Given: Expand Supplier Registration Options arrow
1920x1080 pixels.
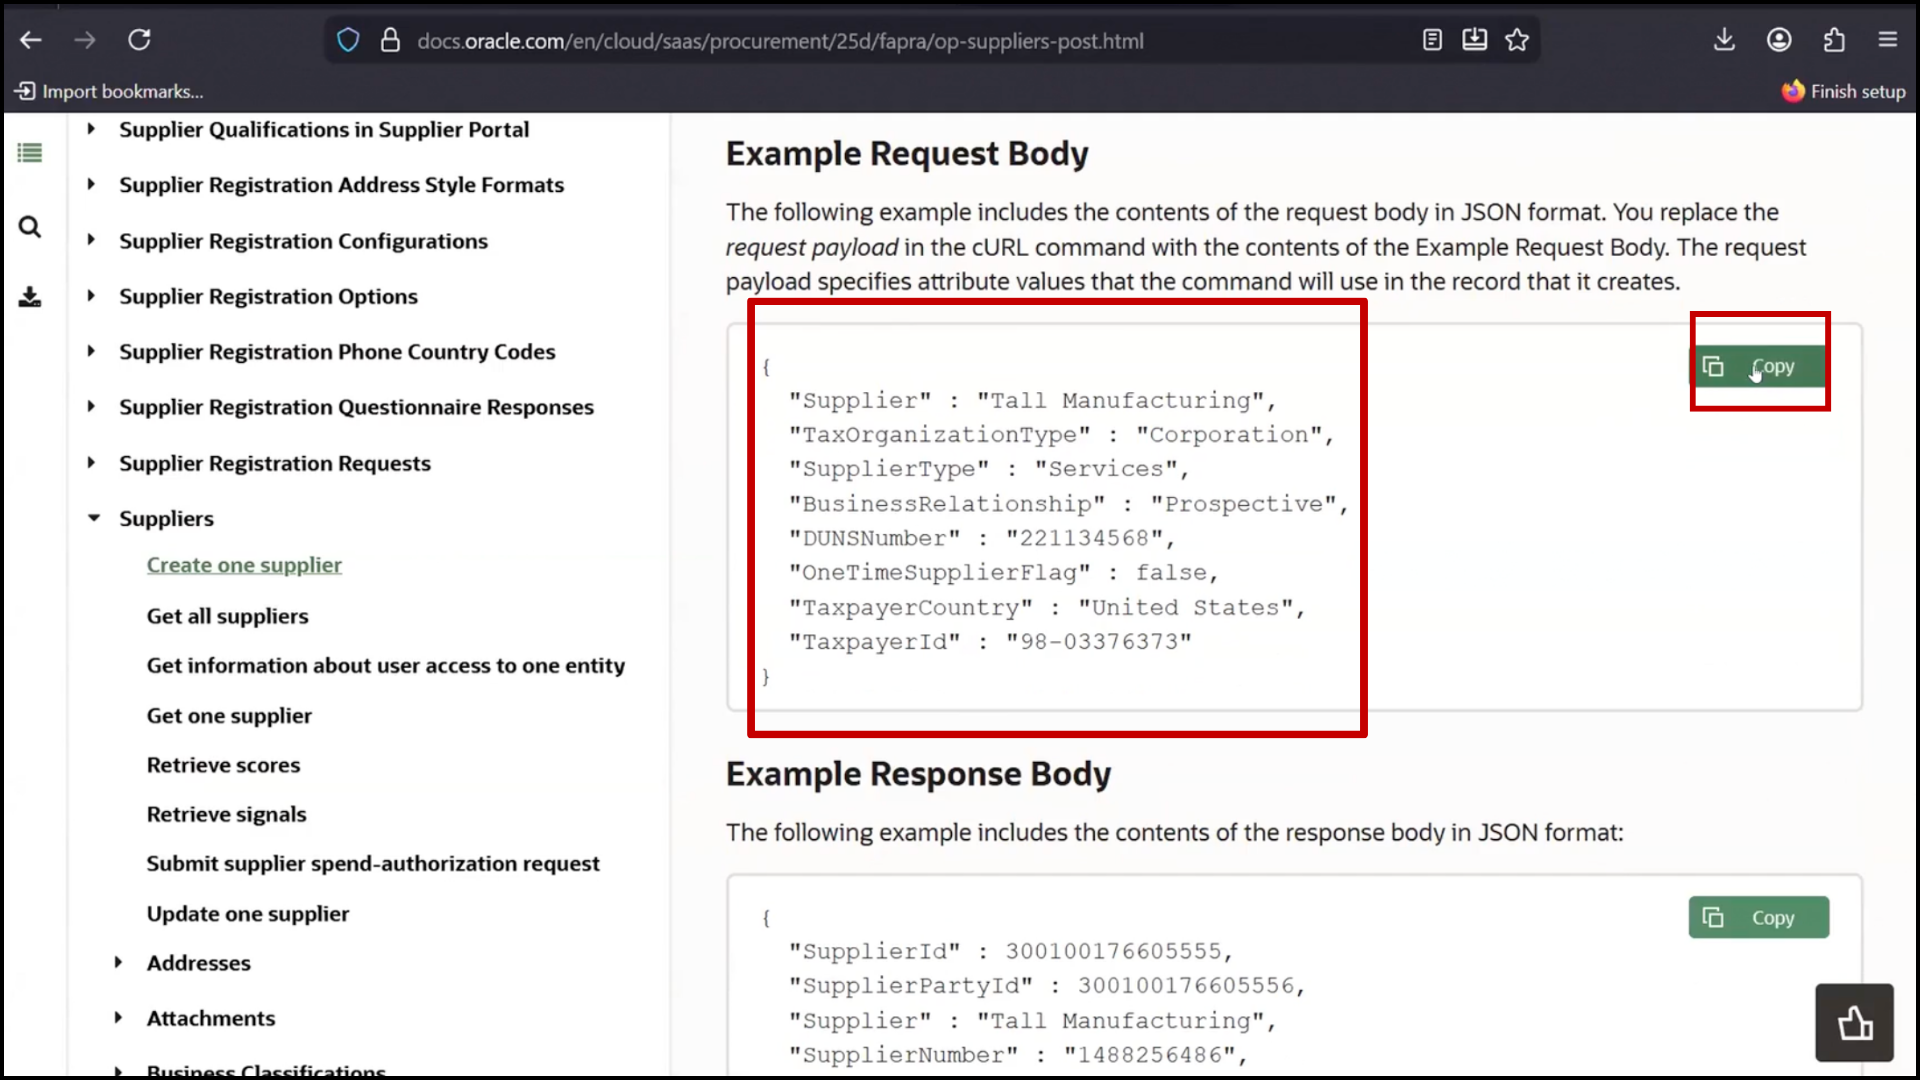Looking at the screenshot, I should (91, 296).
